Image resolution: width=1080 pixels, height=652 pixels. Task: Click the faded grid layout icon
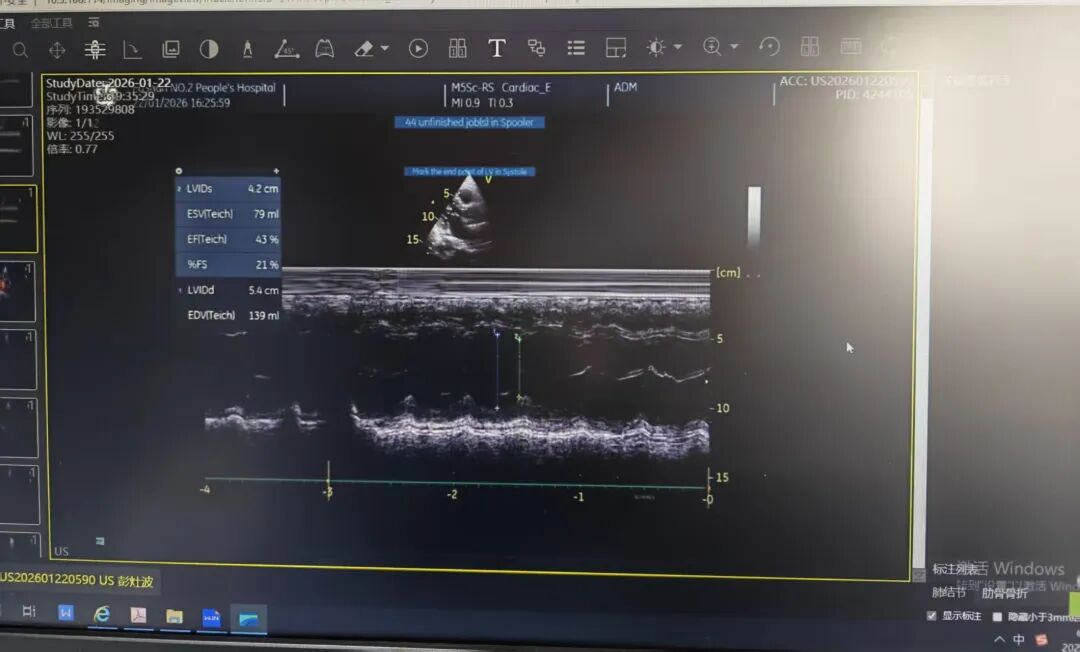(x=810, y=46)
